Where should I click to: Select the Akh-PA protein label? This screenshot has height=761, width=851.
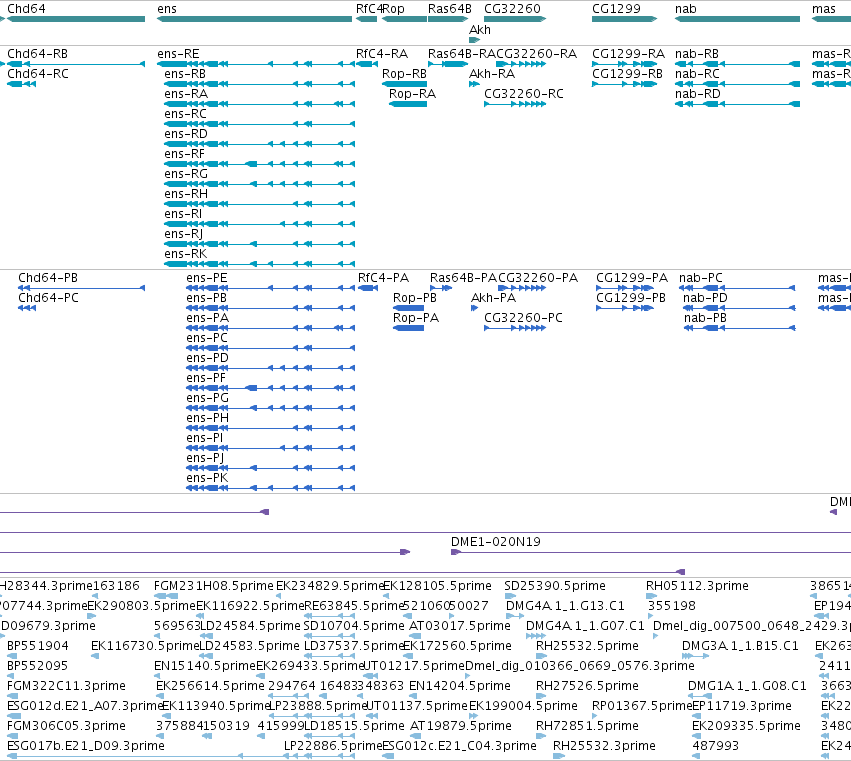493,298
